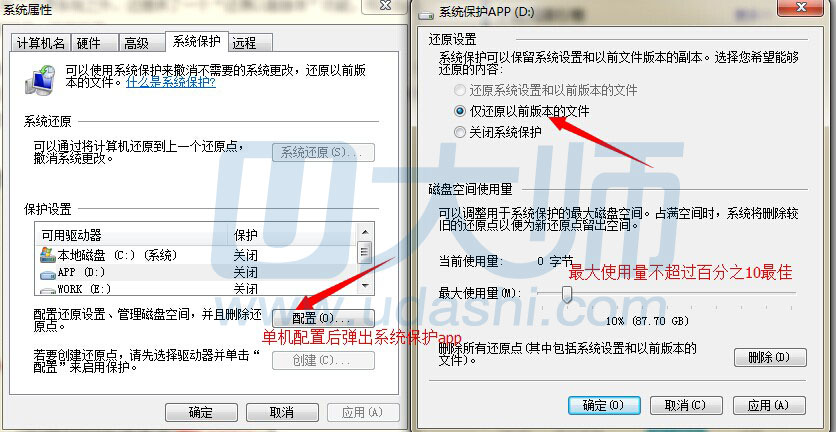Close the System Protection APP (D:) dialog

click(800, 6)
